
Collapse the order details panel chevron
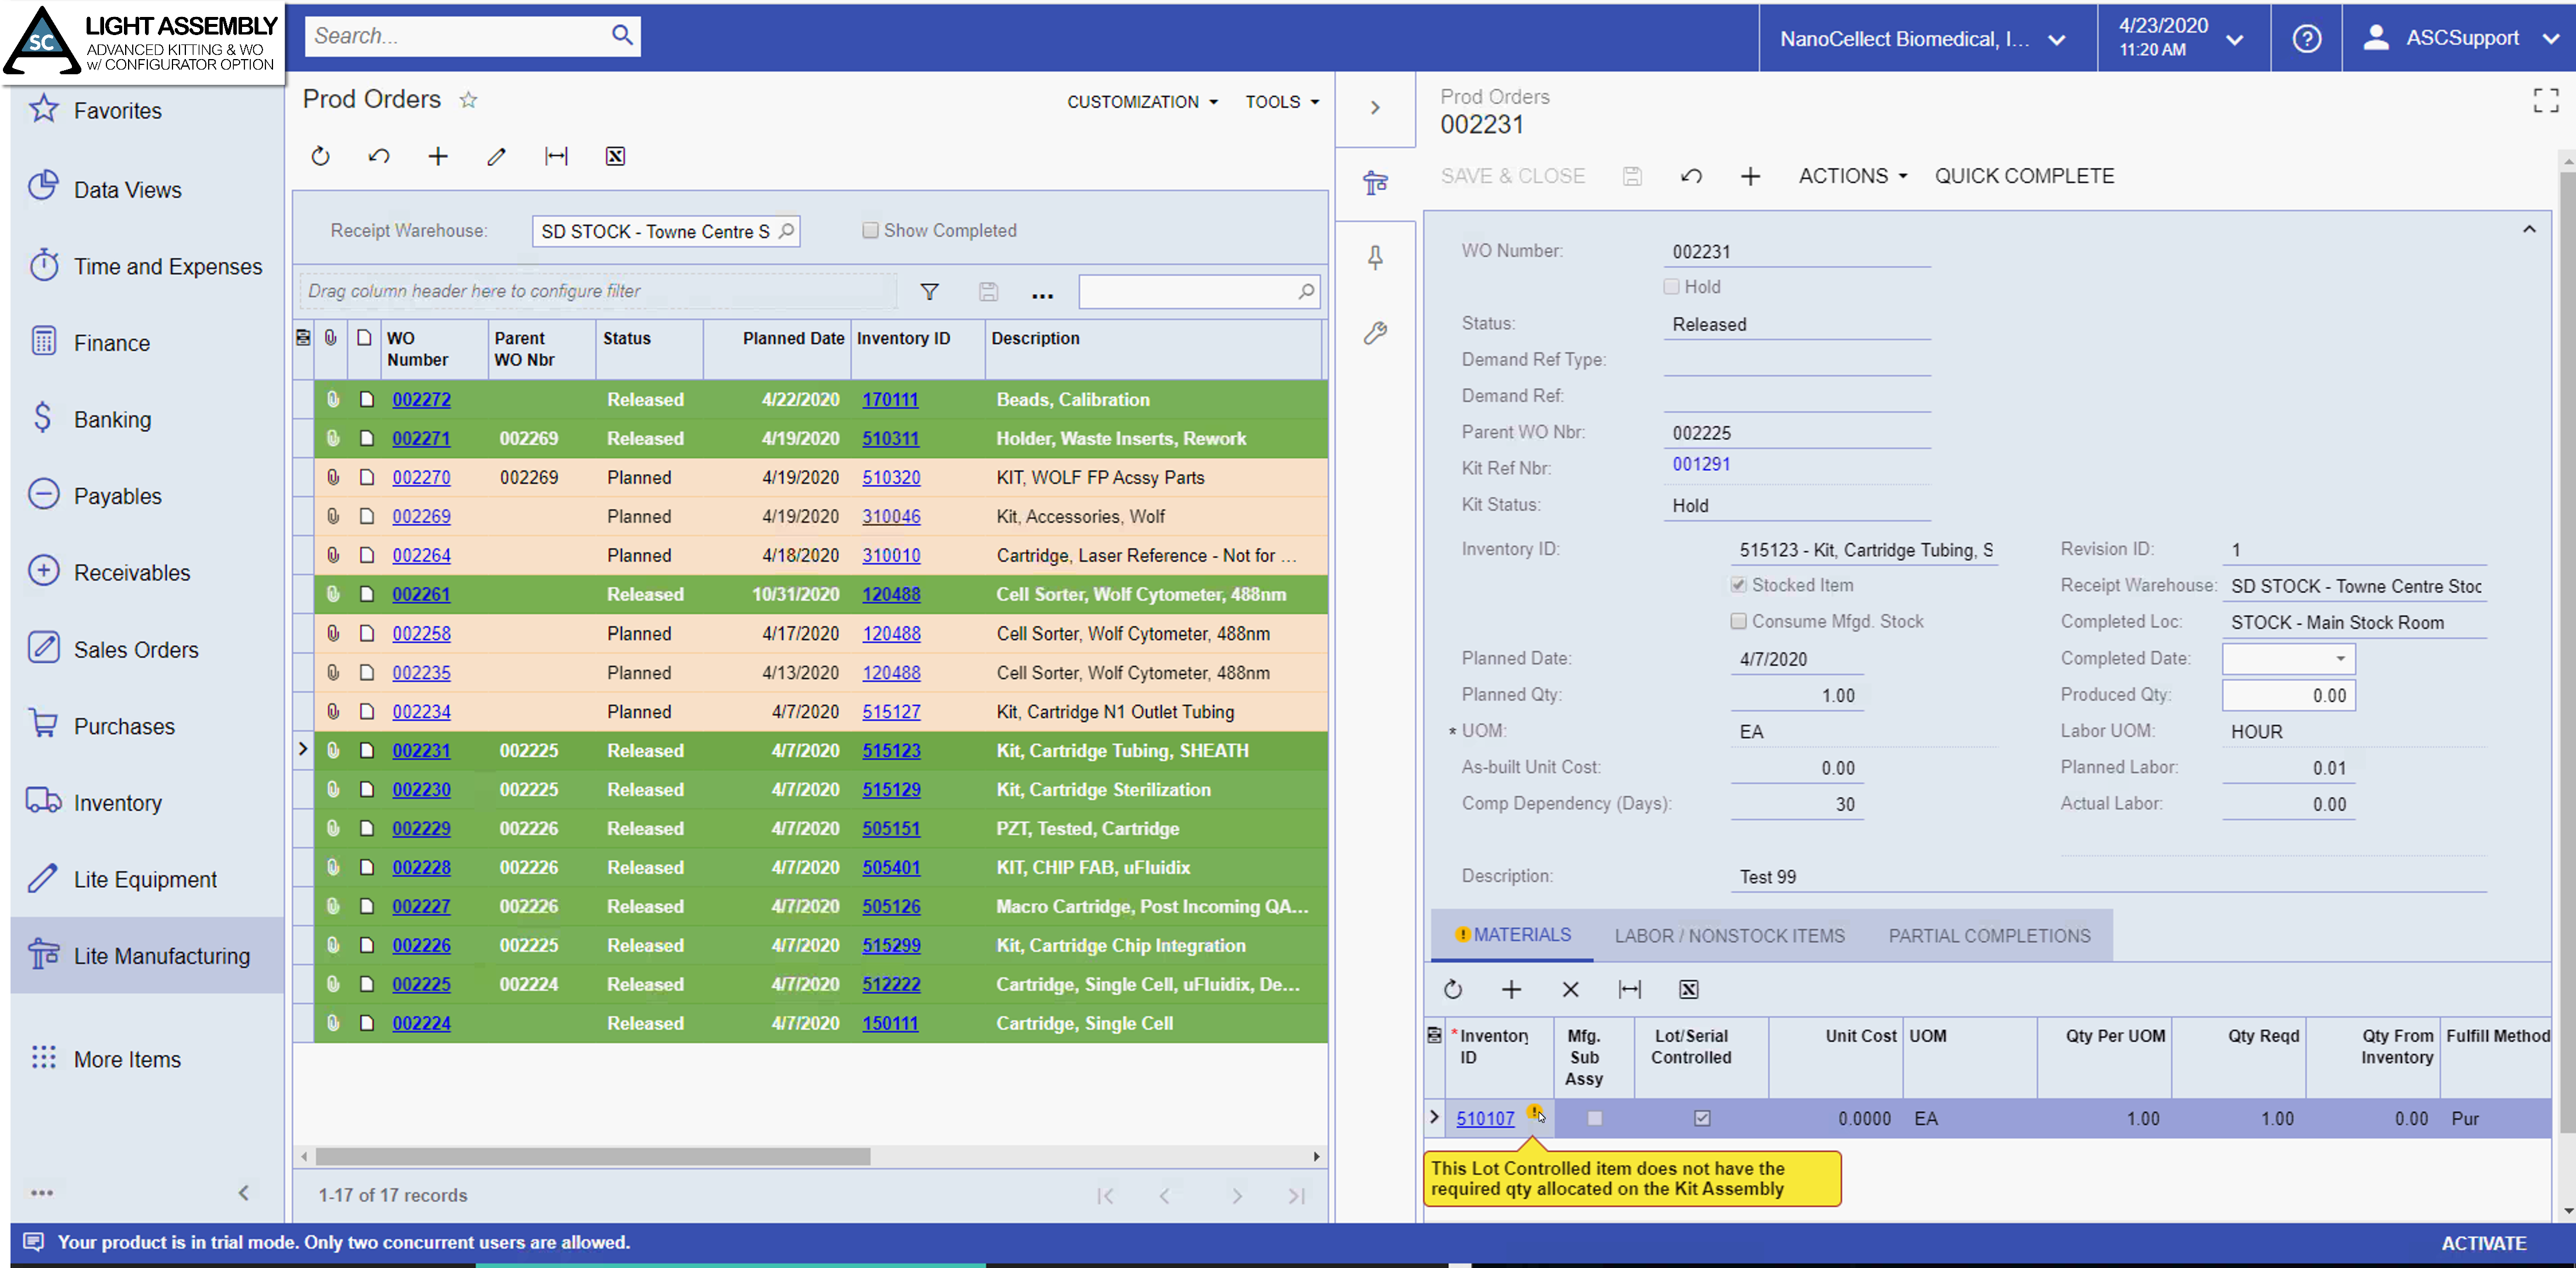(x=2528, y=230)
